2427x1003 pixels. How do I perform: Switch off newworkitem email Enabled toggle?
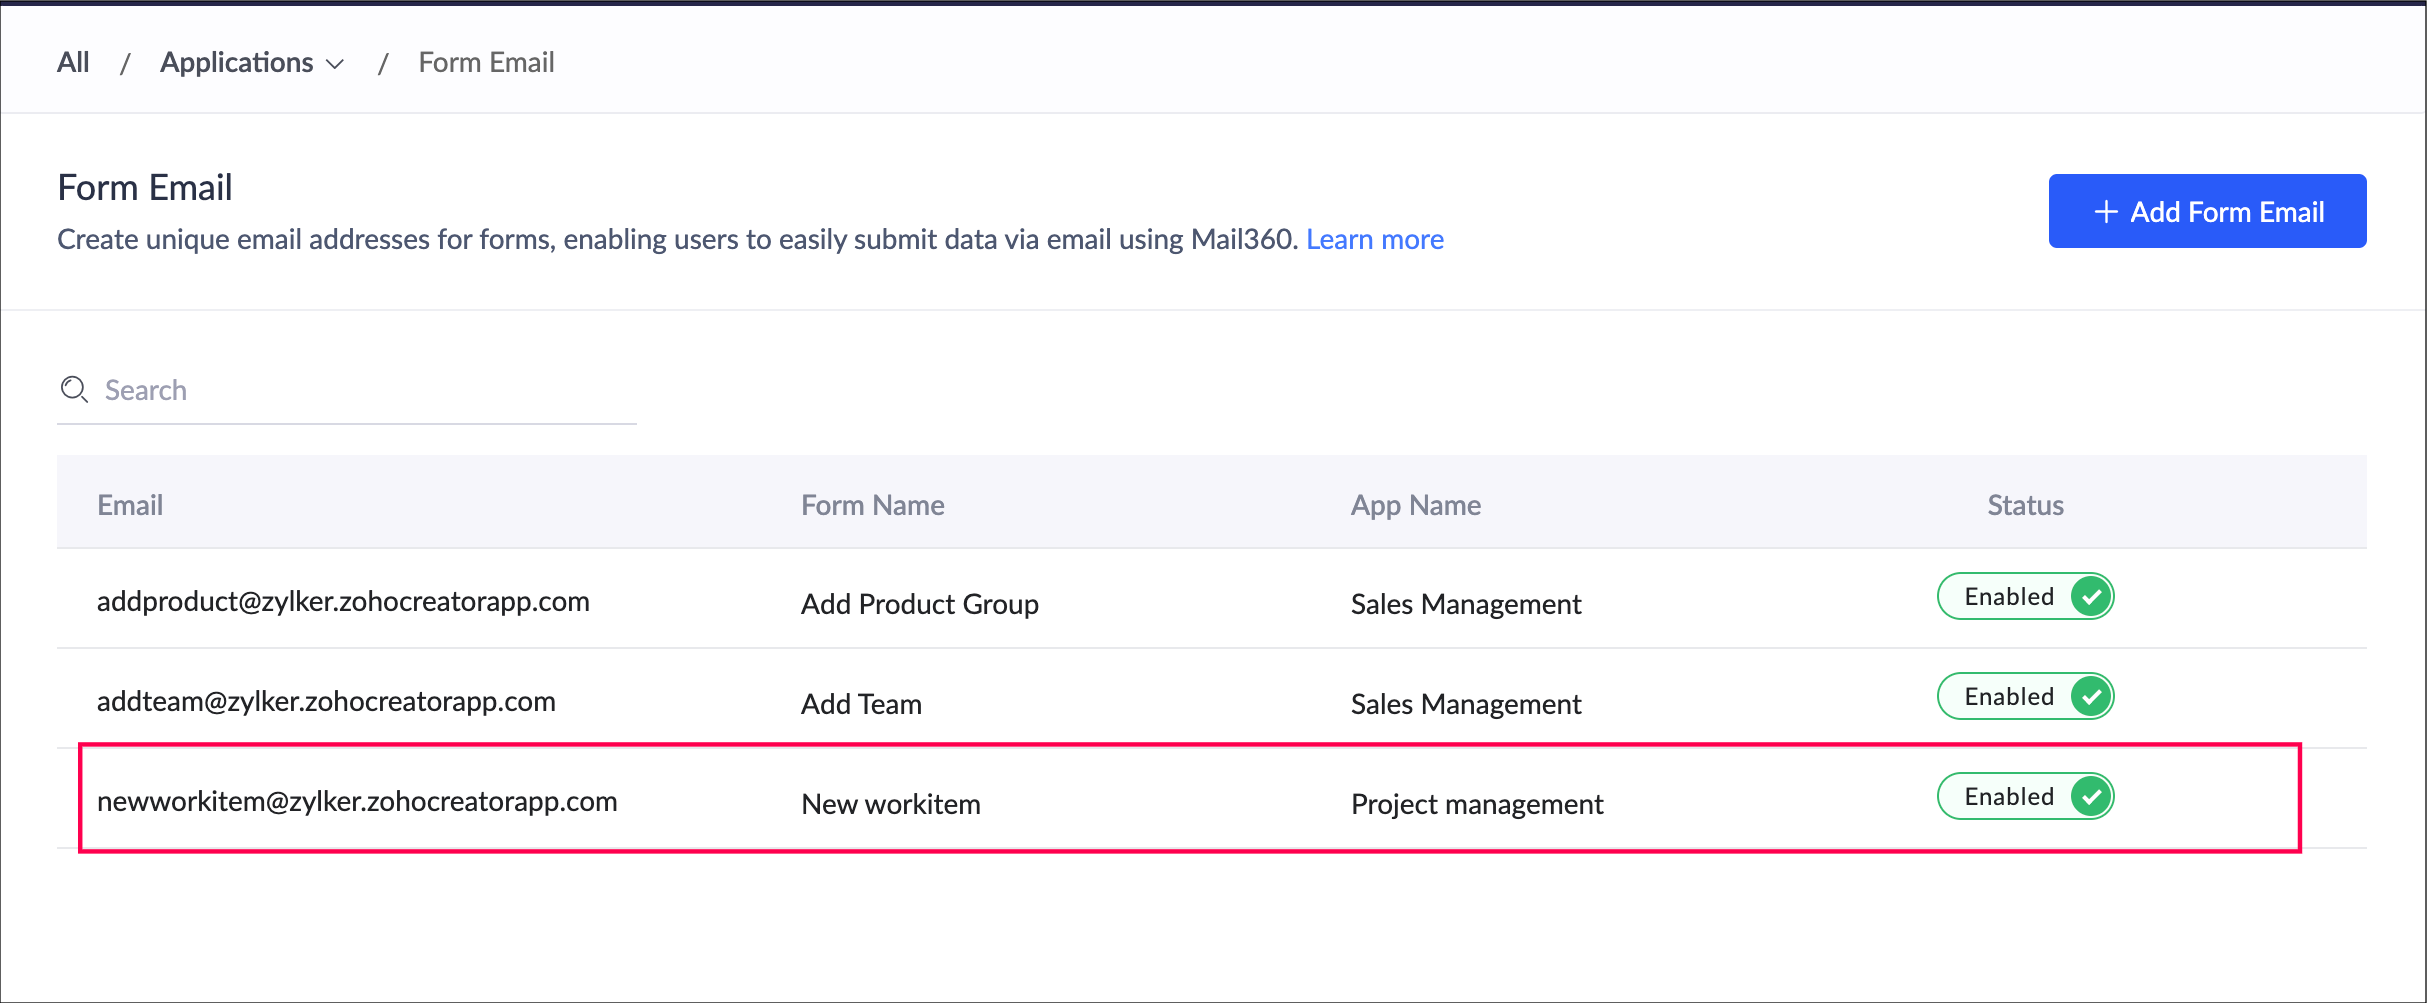[2025, 797]
